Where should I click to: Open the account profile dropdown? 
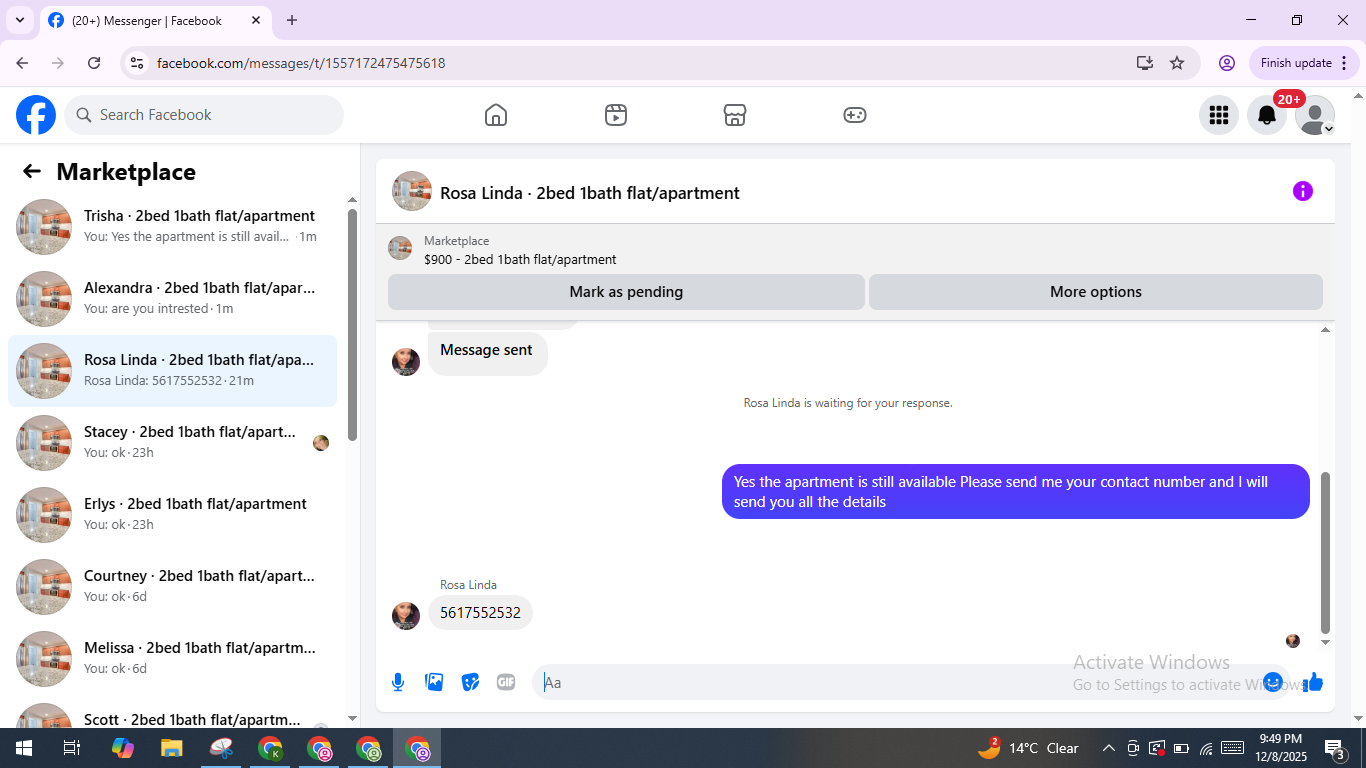point(1315,115)
